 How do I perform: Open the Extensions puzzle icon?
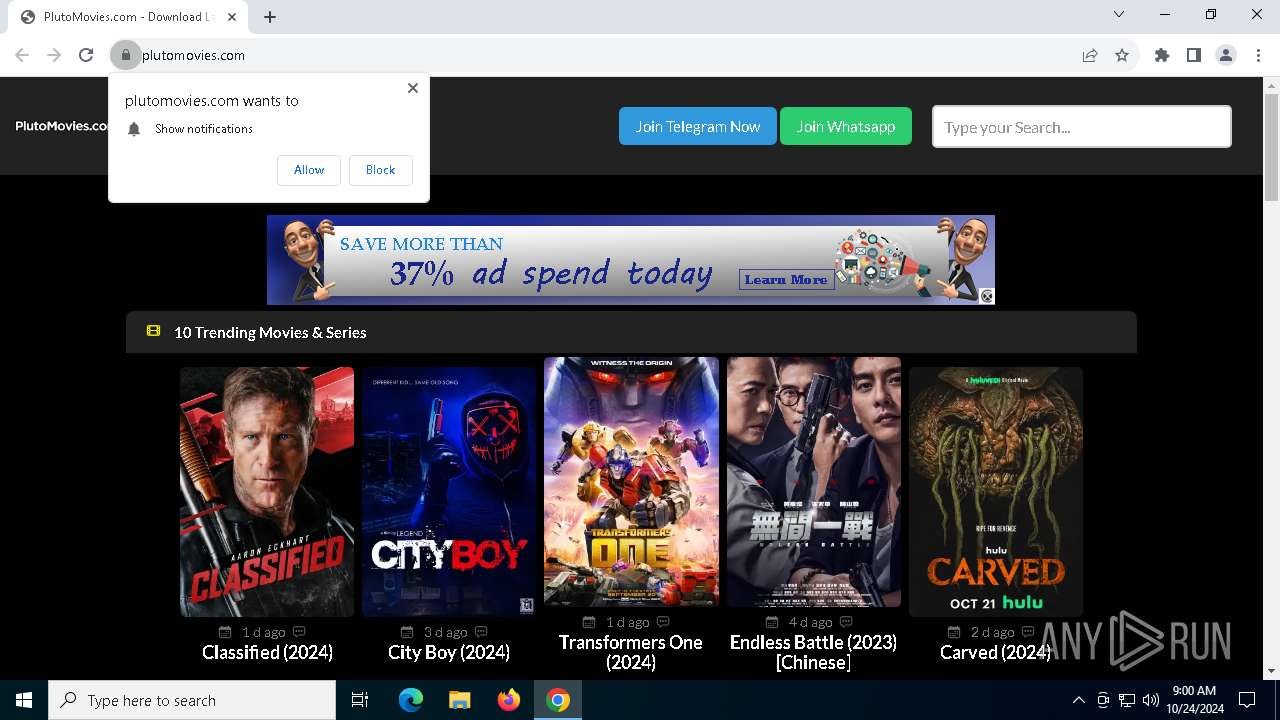[x=1162, y=55]
